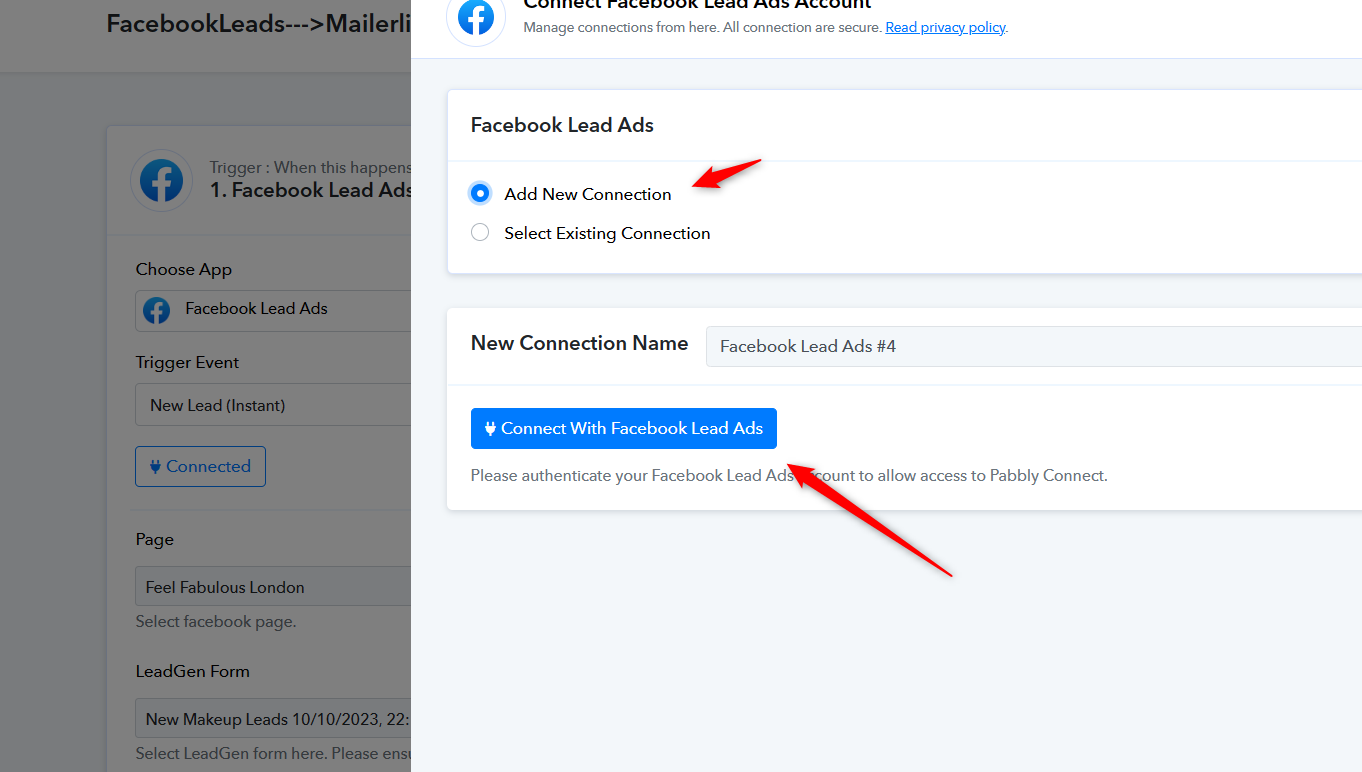Open the Choose App dropdown showing Facebook Lead Ads
The width and height of the screenshot is (1362, 772).
[273, 310]
